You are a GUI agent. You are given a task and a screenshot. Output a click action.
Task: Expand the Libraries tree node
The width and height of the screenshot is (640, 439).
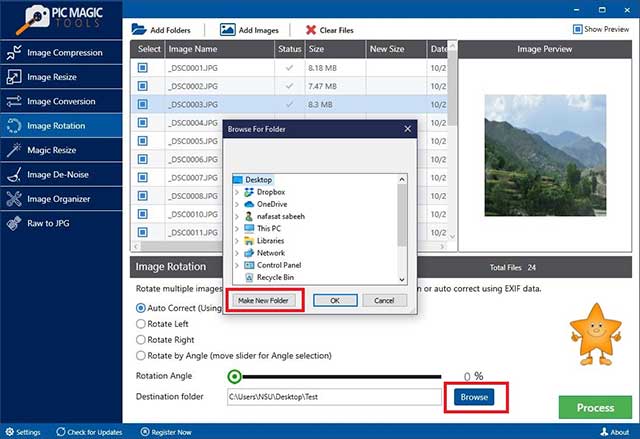click(237, 241)
